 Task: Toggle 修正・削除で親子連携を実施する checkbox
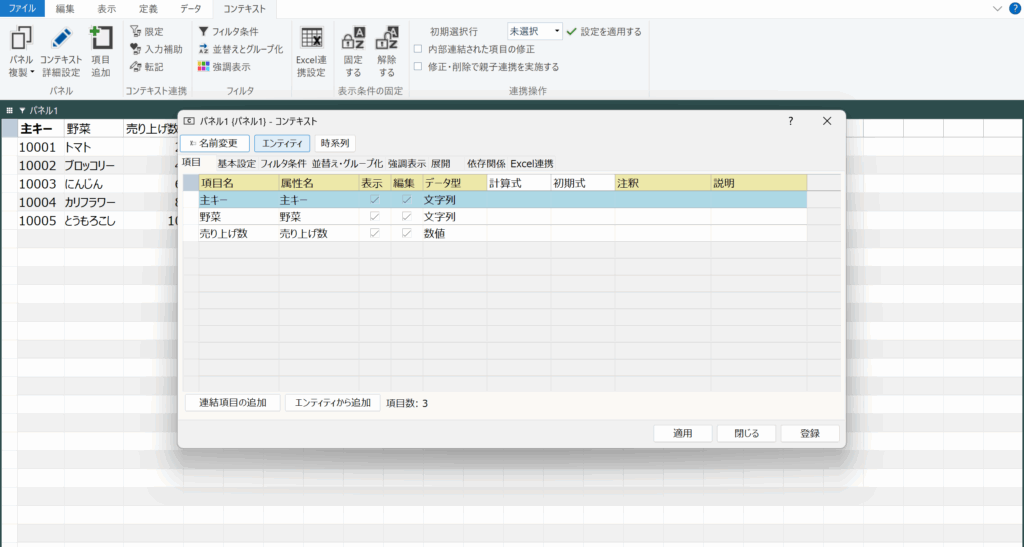click(418, 67)
